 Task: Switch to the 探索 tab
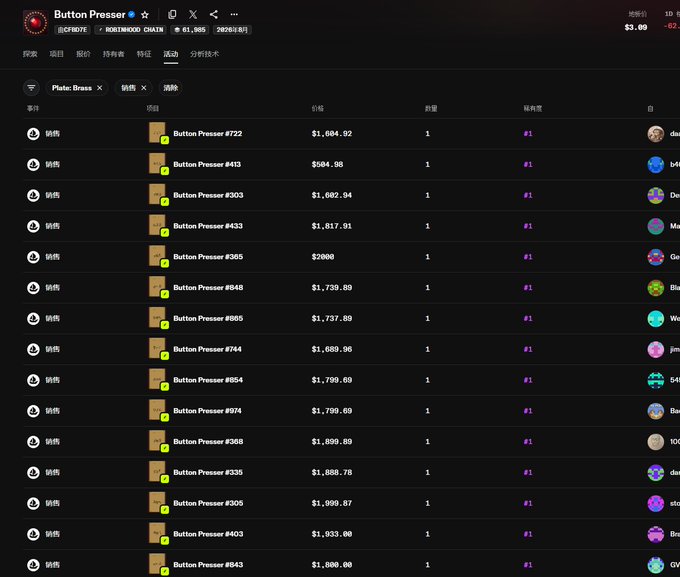click(x=30, y=54)
